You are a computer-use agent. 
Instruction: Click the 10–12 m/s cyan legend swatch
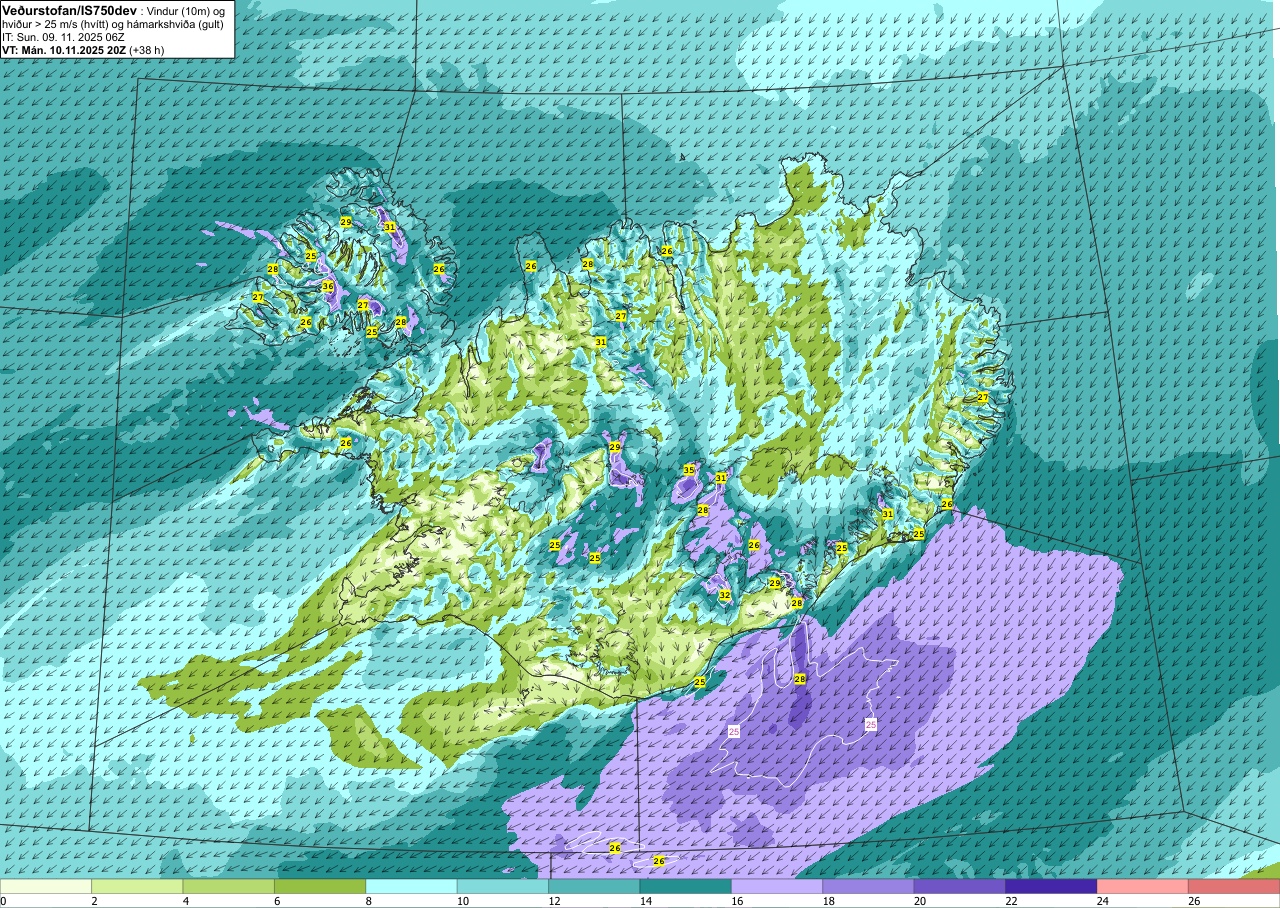coord(502,886)
